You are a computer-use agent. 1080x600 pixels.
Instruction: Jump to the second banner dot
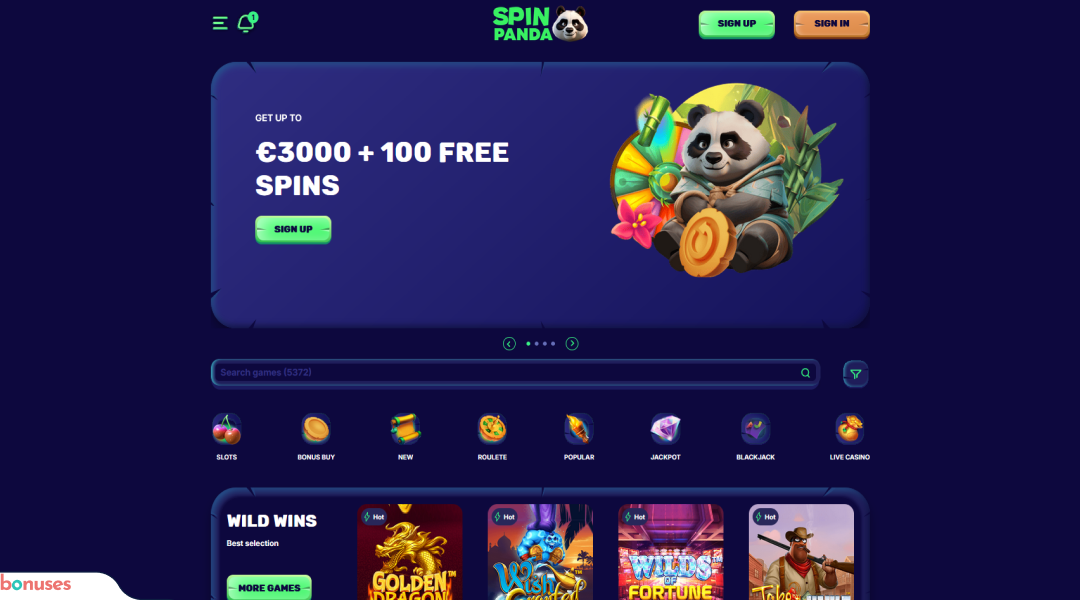click(x=537, y=344)
